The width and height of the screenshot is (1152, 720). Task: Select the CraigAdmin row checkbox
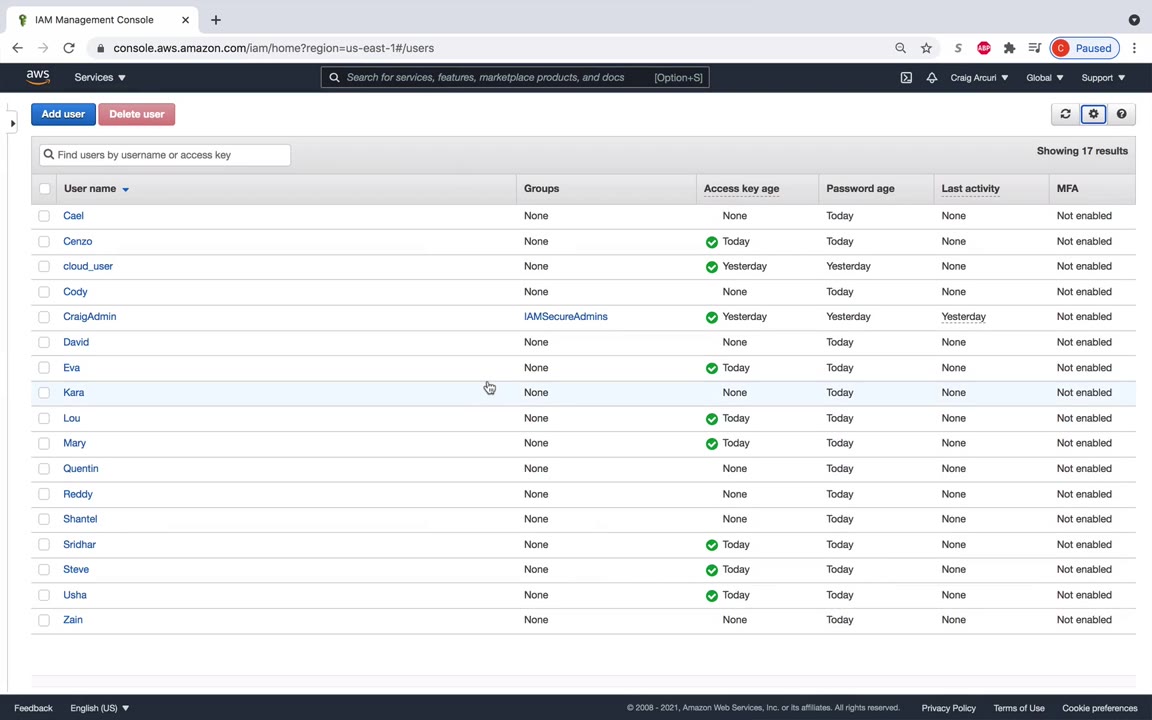44,317
